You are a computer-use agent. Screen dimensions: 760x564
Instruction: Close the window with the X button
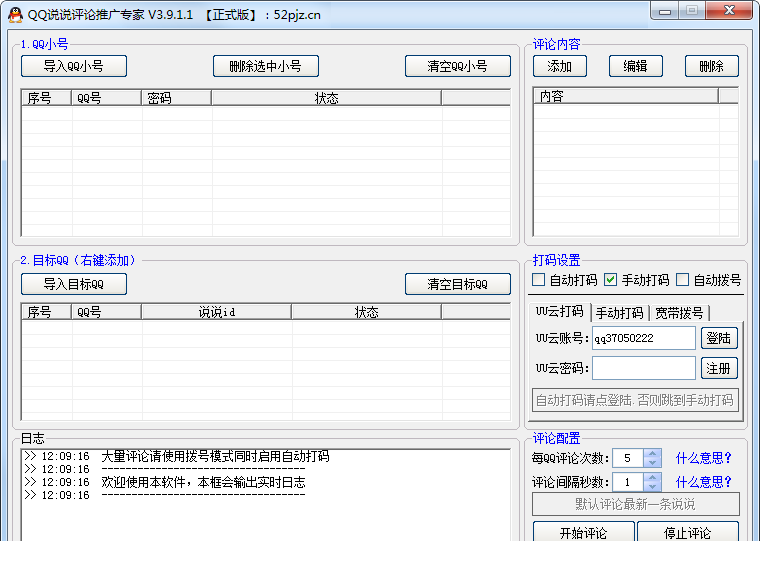coord(729,11)
